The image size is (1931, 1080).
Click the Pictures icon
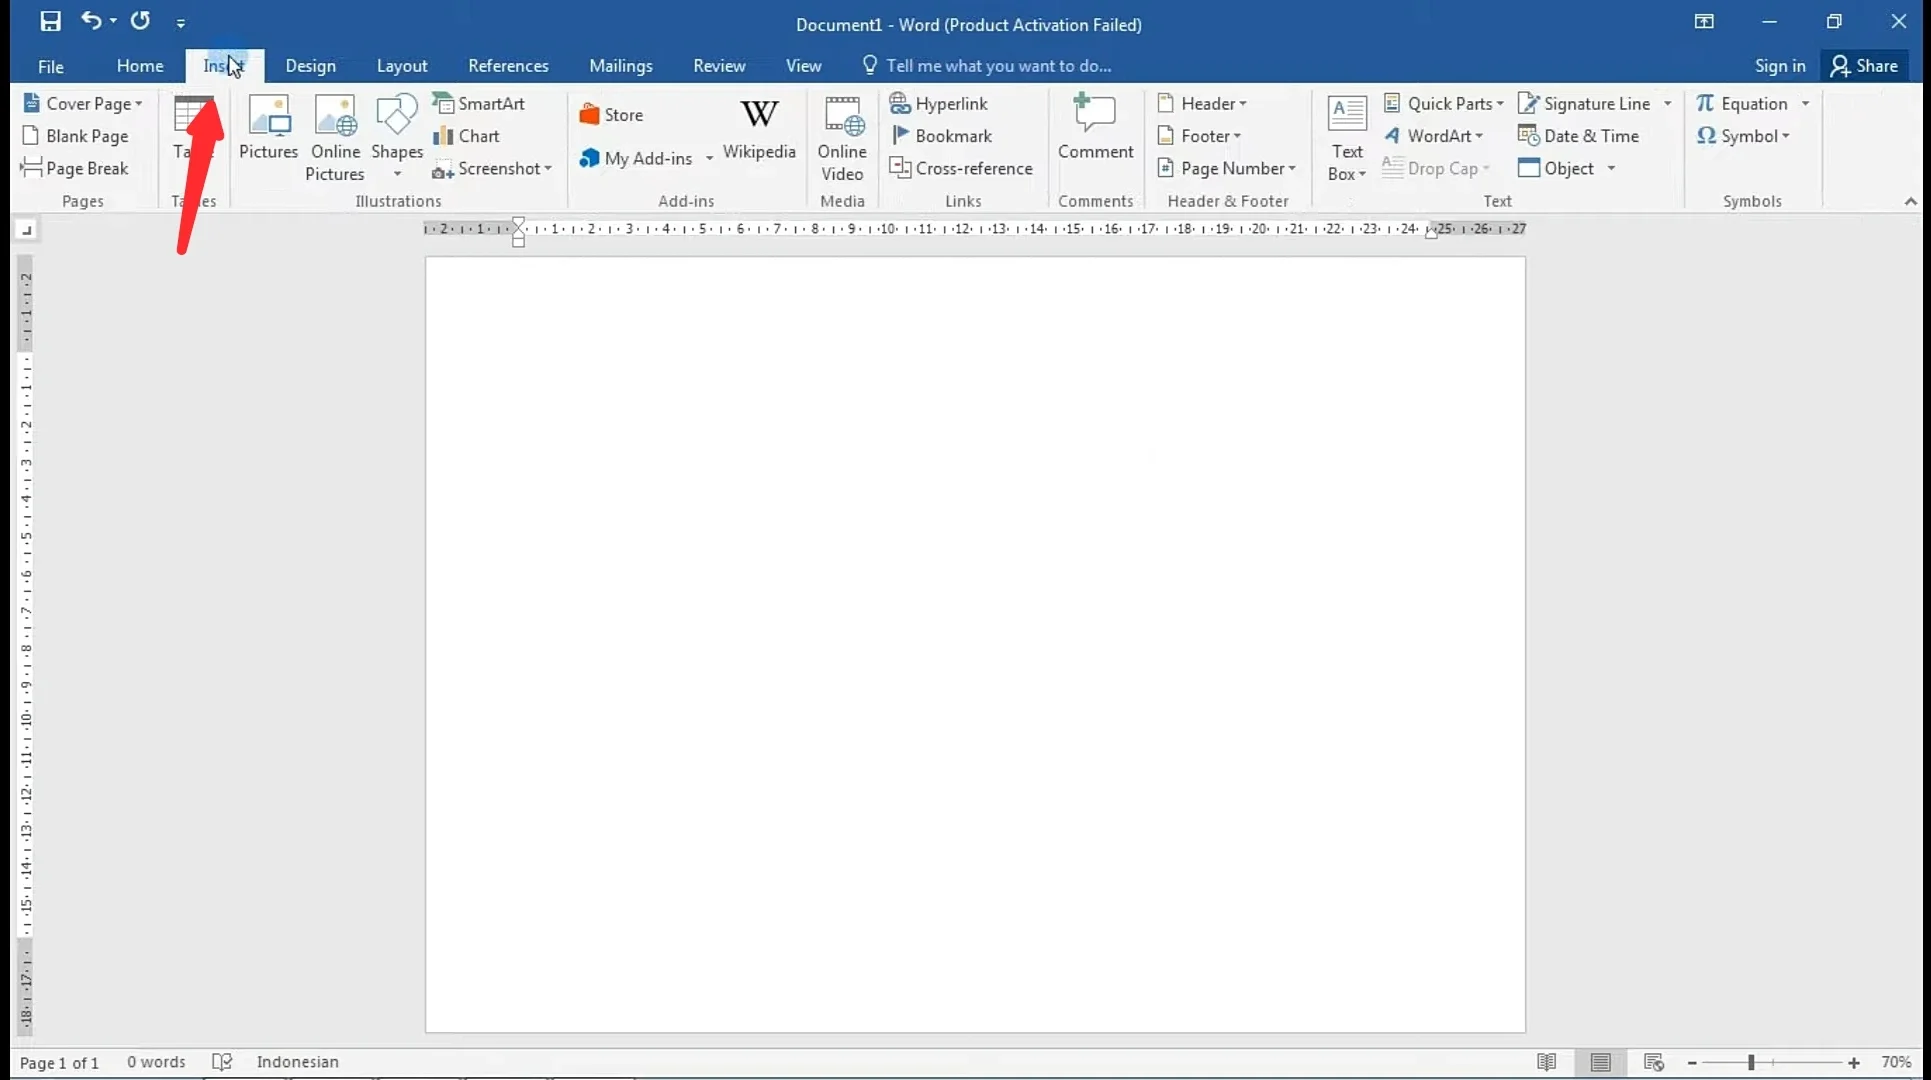268,127
